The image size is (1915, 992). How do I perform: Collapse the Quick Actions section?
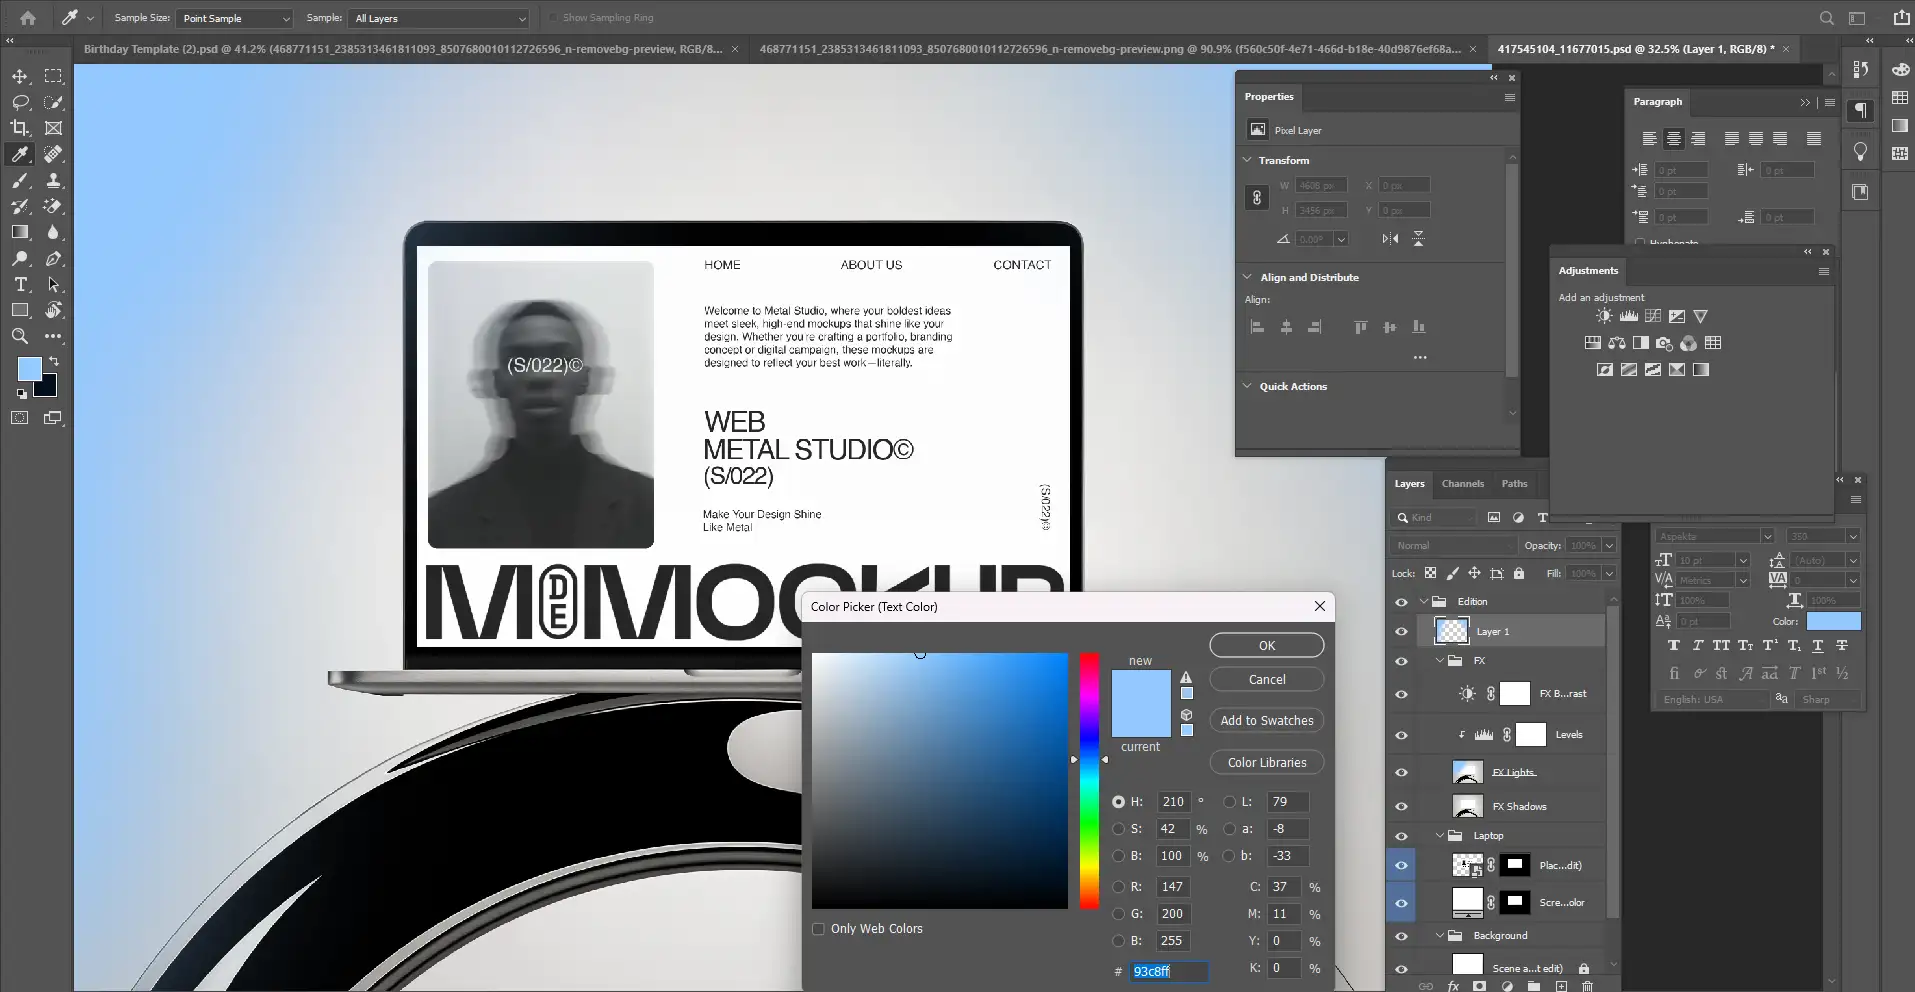[1248, 386]
